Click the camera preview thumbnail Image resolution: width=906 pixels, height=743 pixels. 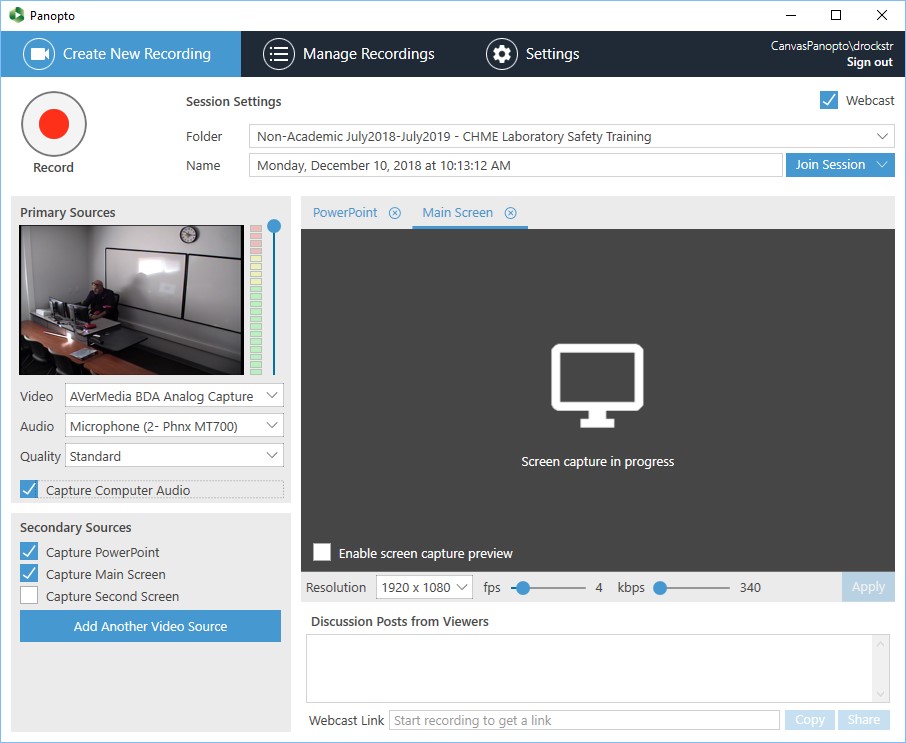(x=132, y=300)
